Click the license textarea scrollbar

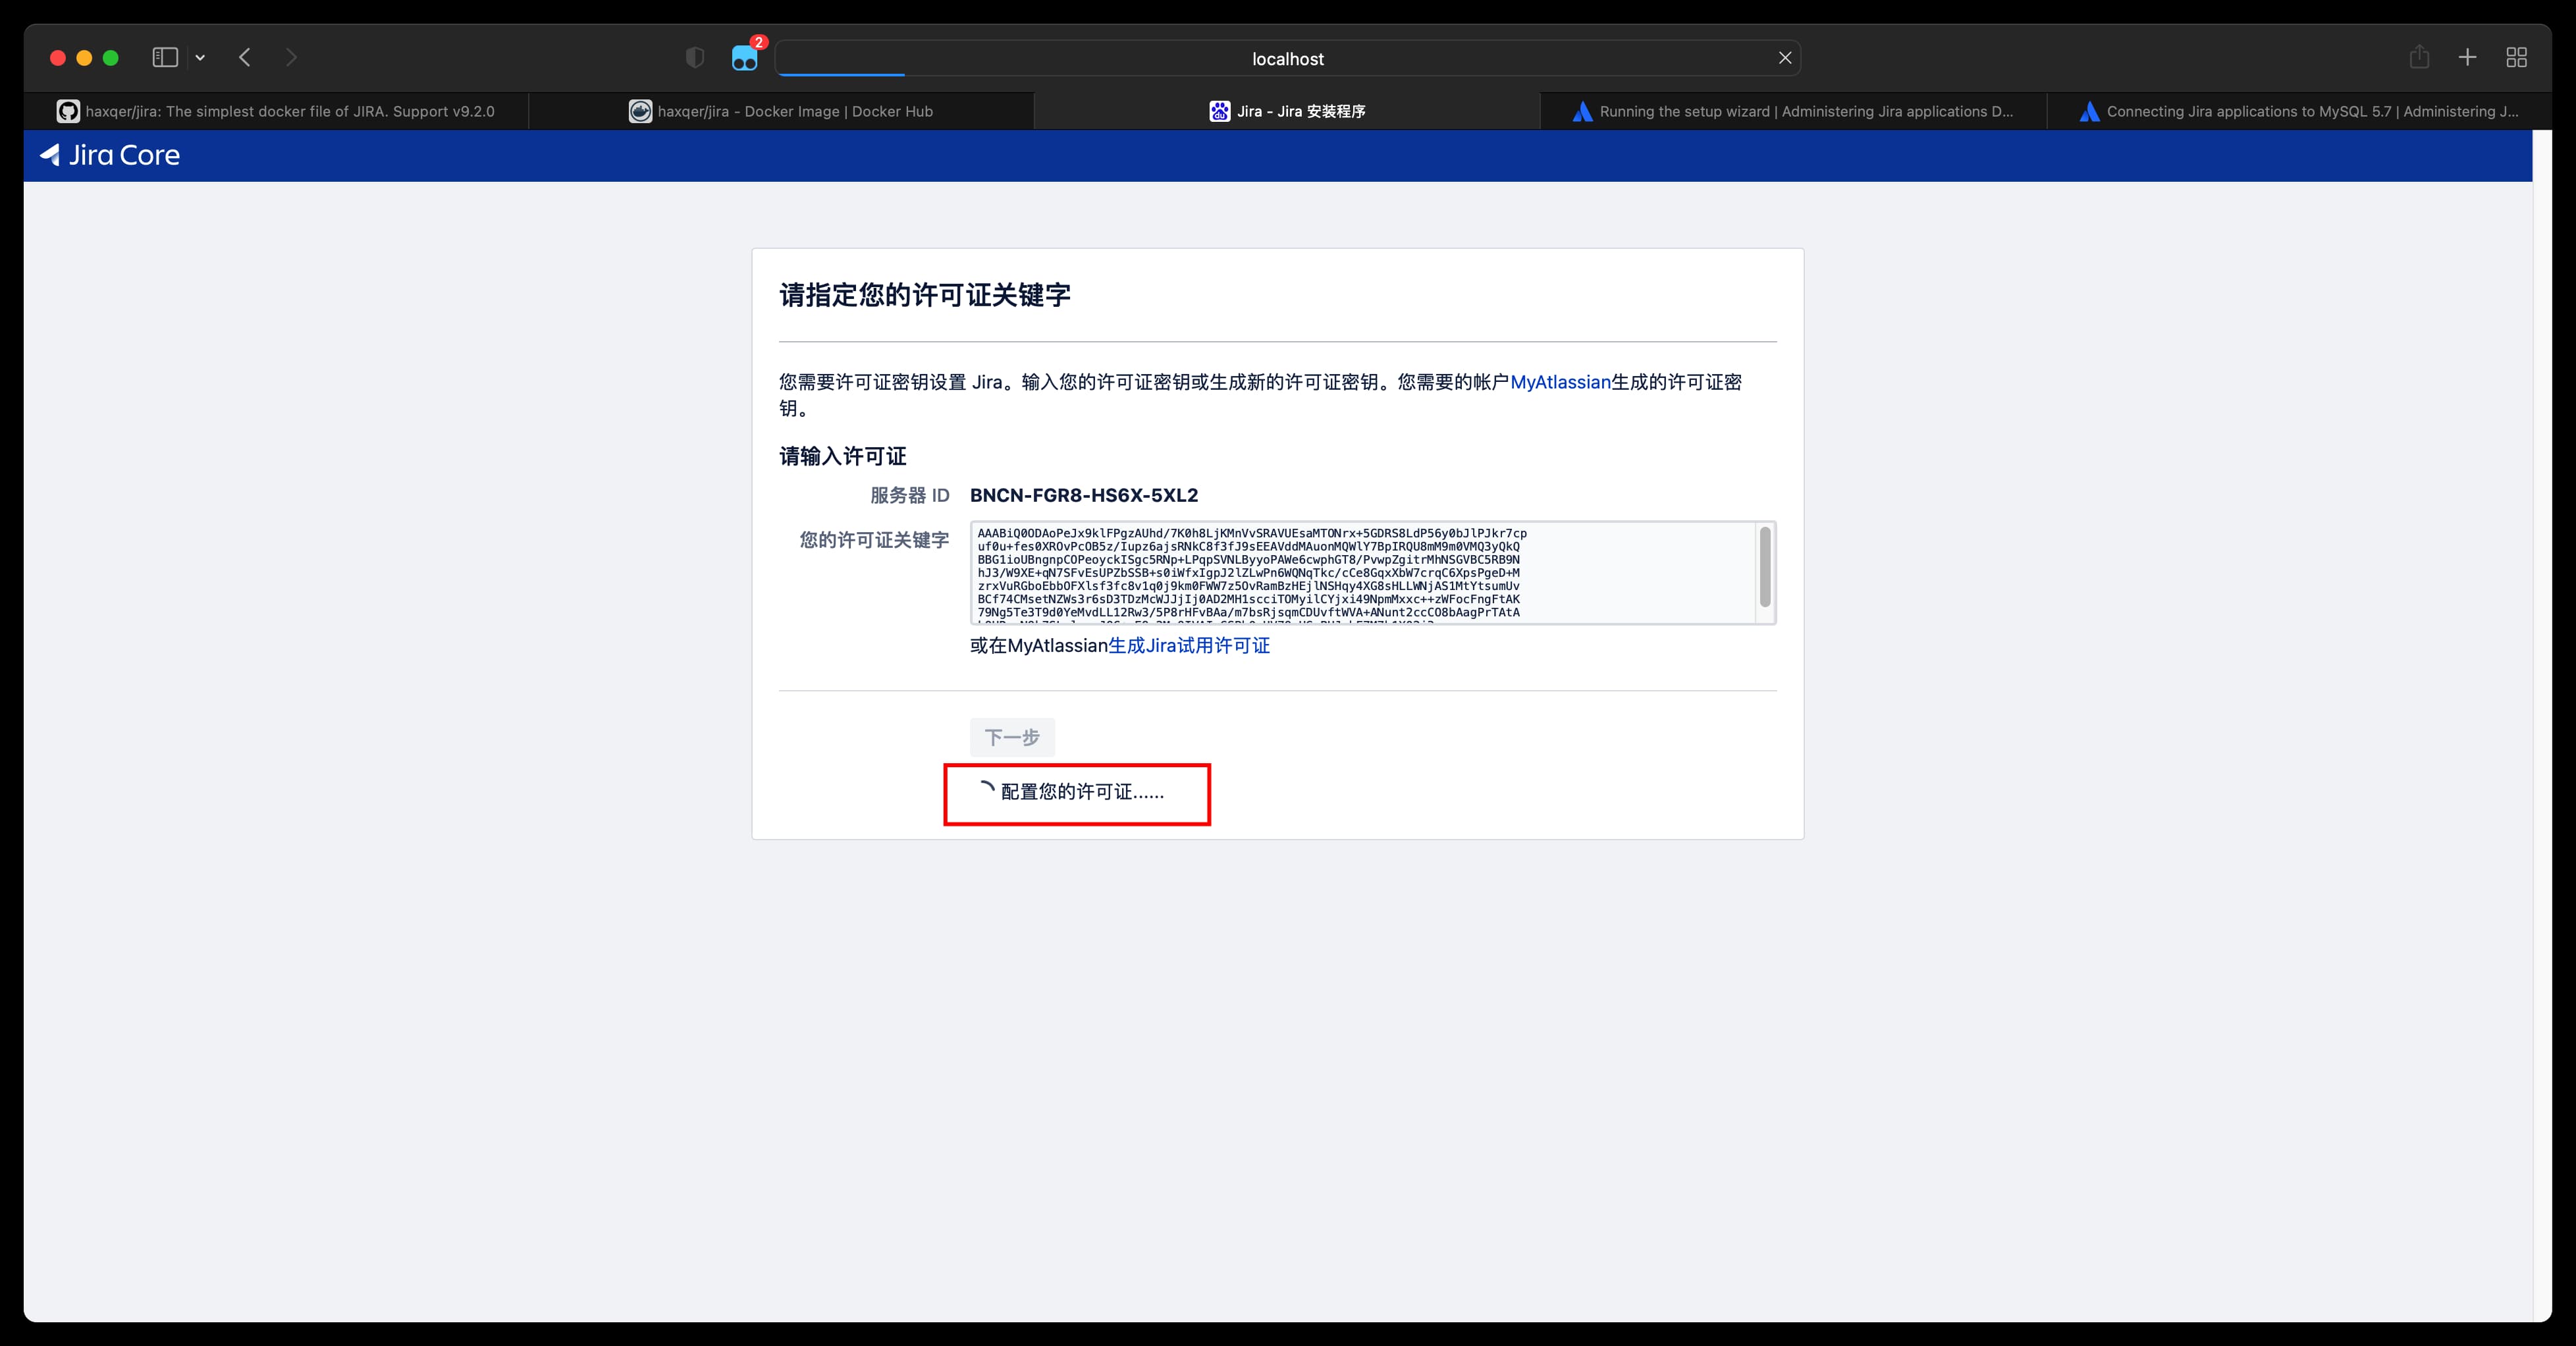click(x=1765, y=566)
